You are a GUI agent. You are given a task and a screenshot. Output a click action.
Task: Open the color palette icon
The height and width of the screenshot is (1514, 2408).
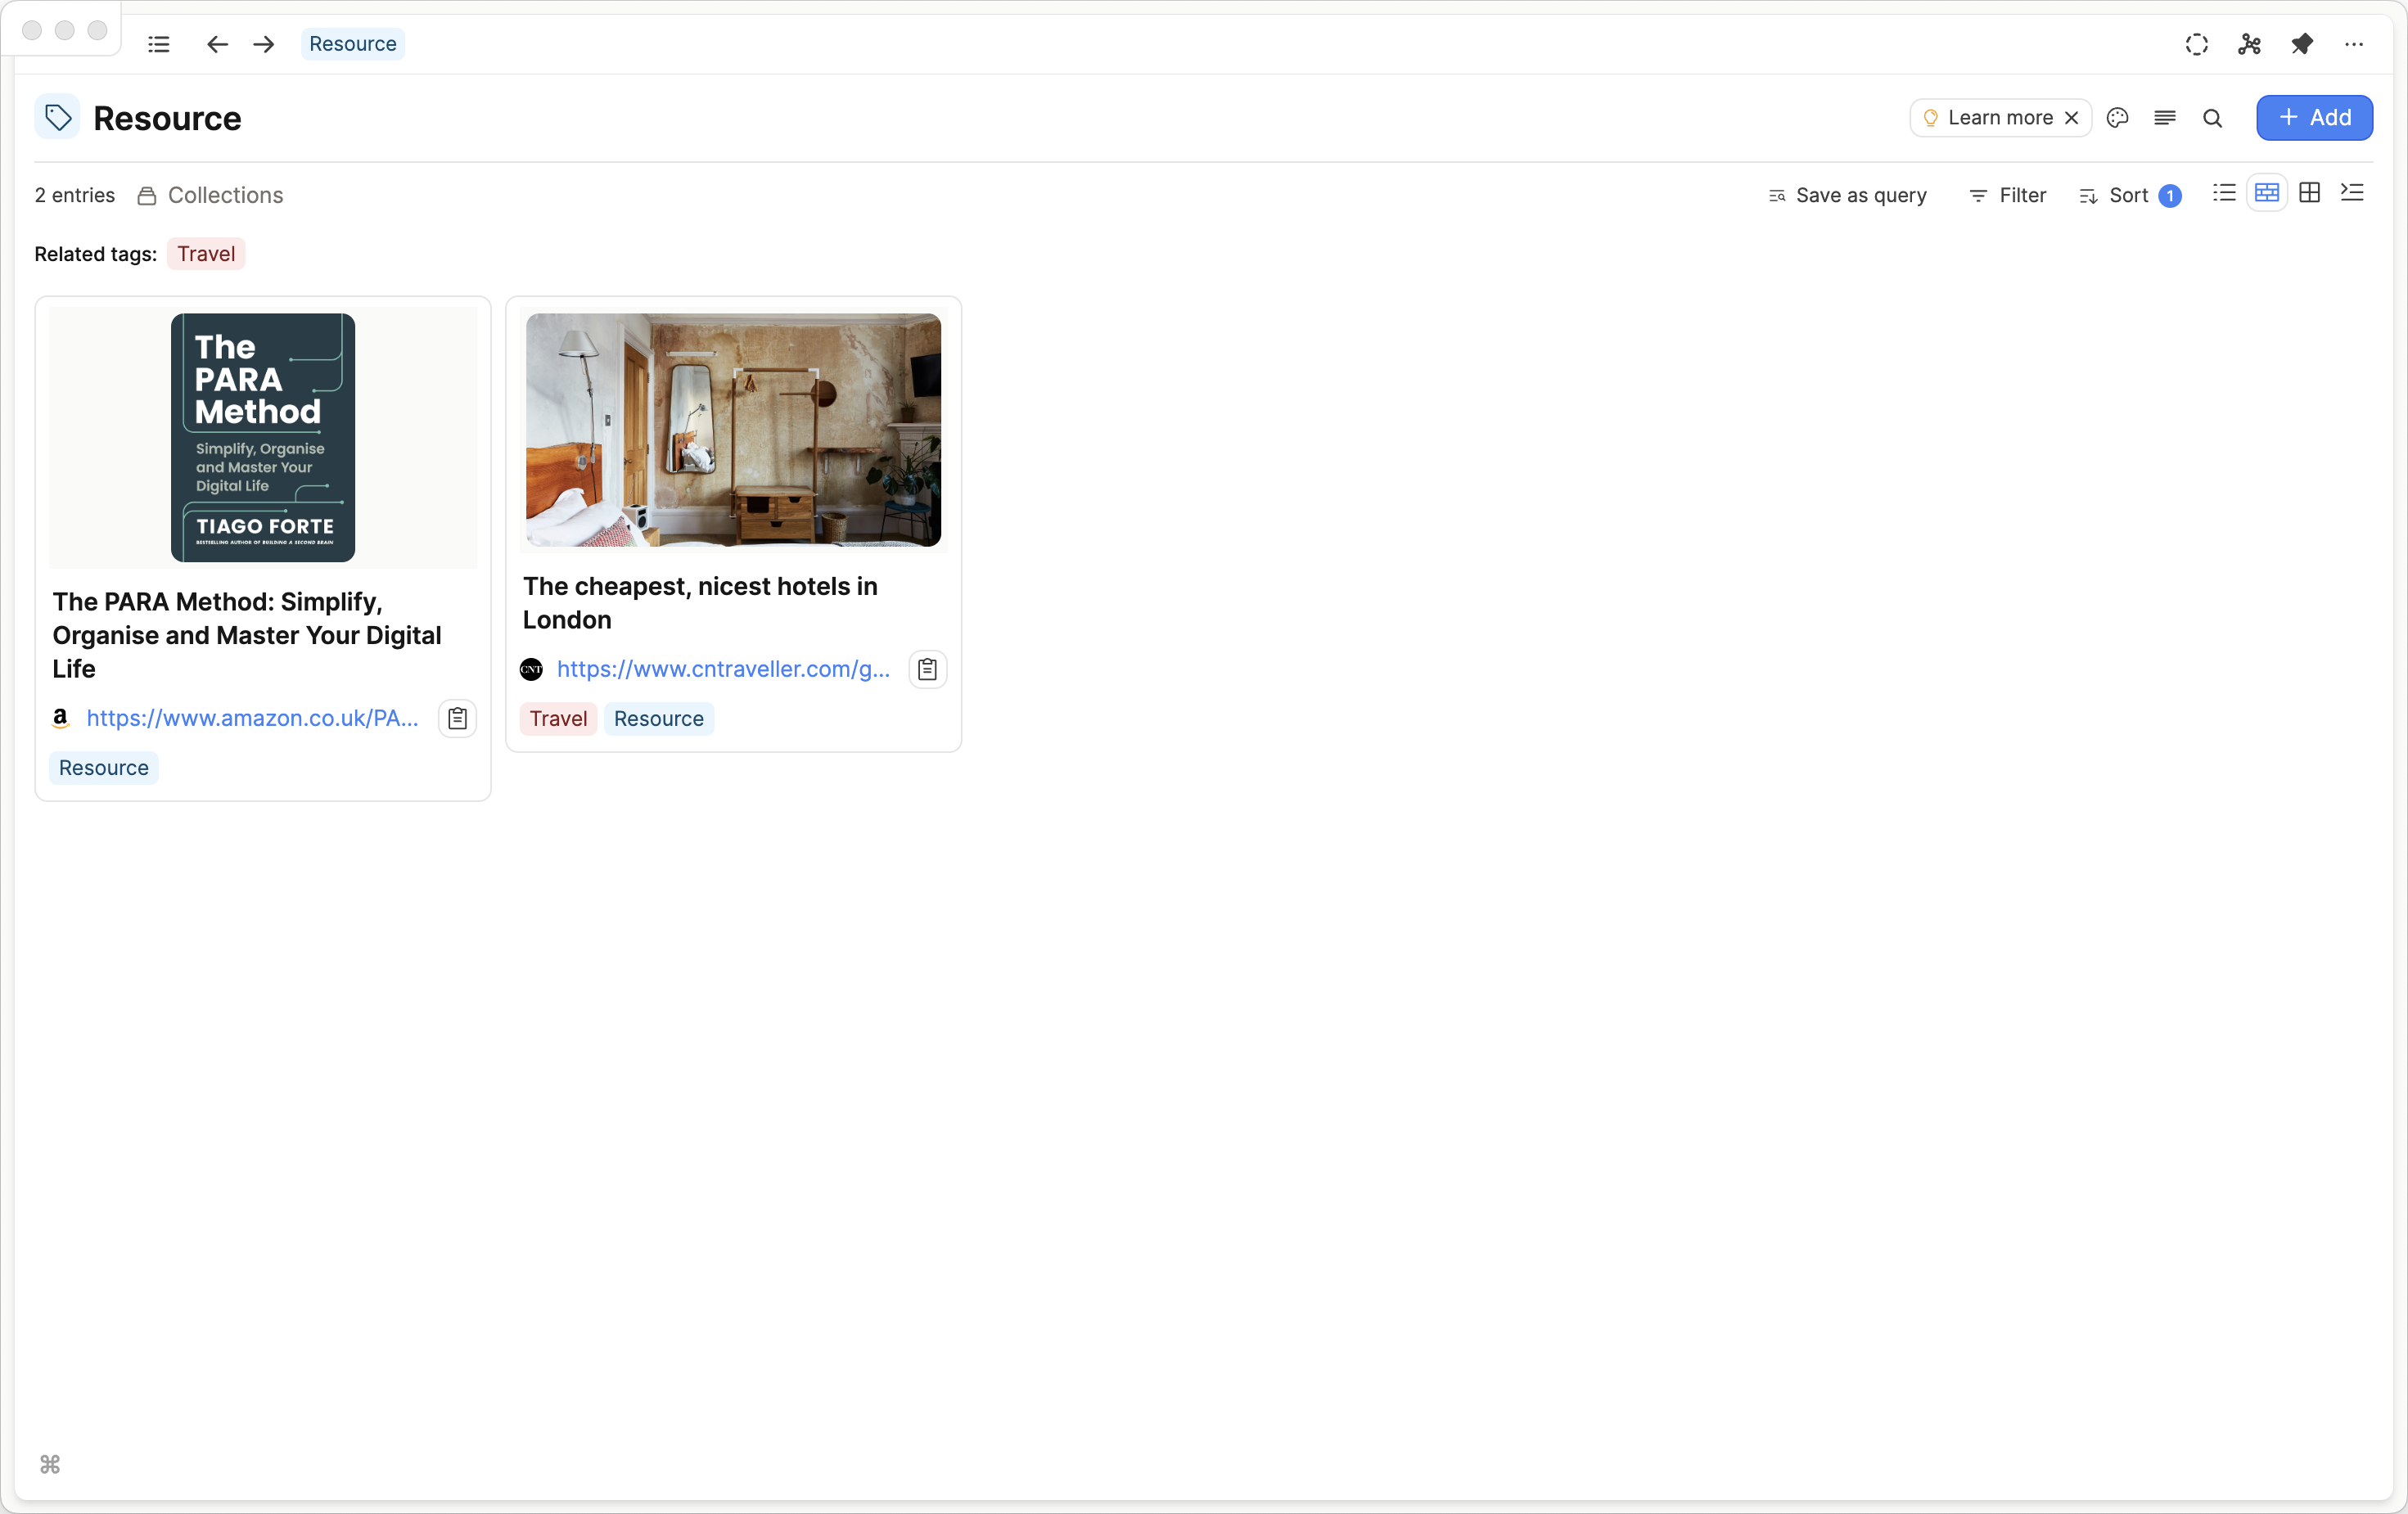pyautogui.click(x=2117, y=118)
